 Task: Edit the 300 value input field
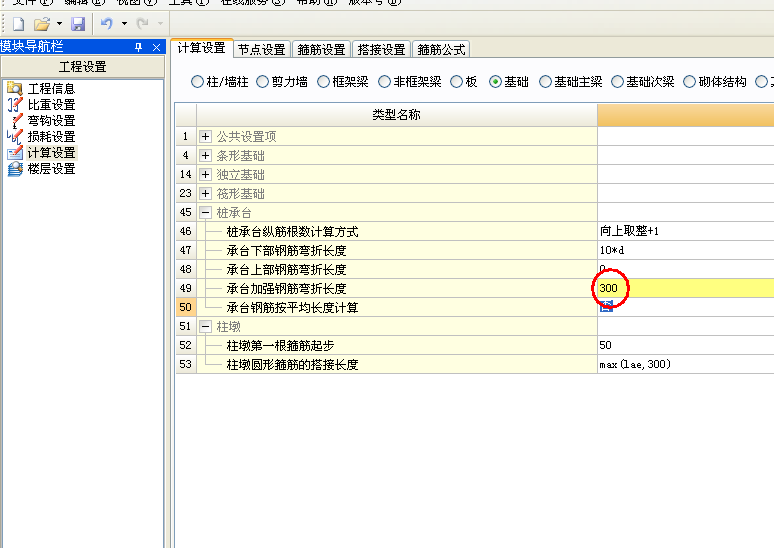686,288
